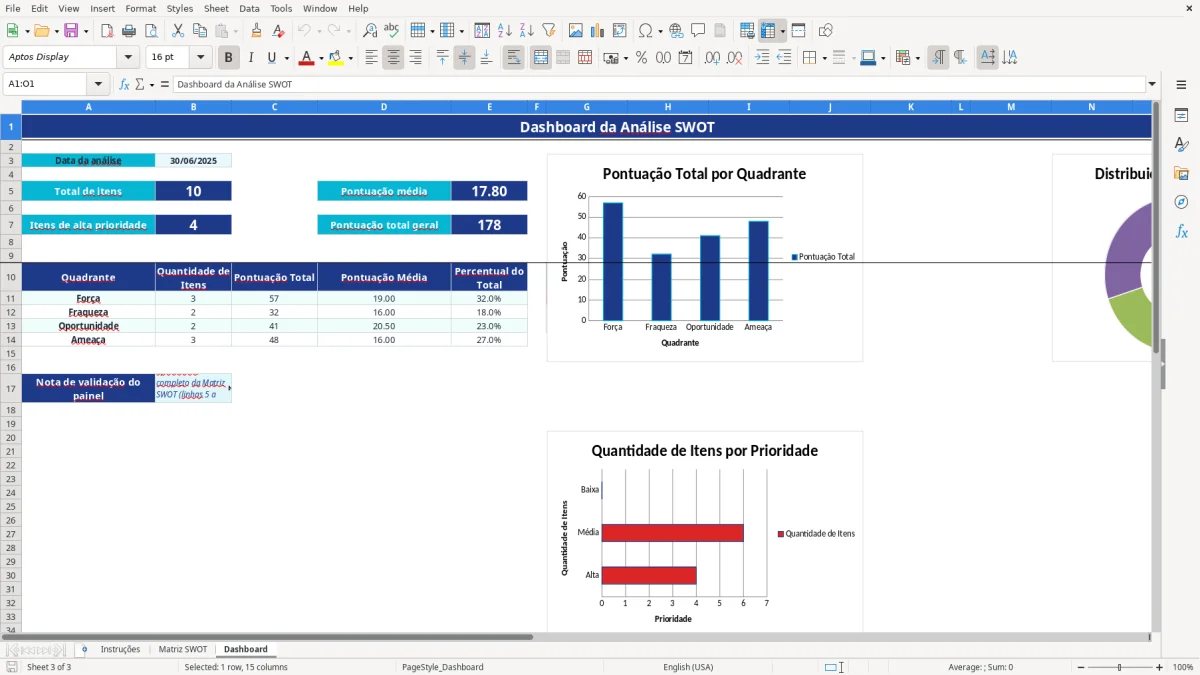The height and width of the screenshot is (675, 1200).
Task: Open the Data menu
Action: [249, 8]
